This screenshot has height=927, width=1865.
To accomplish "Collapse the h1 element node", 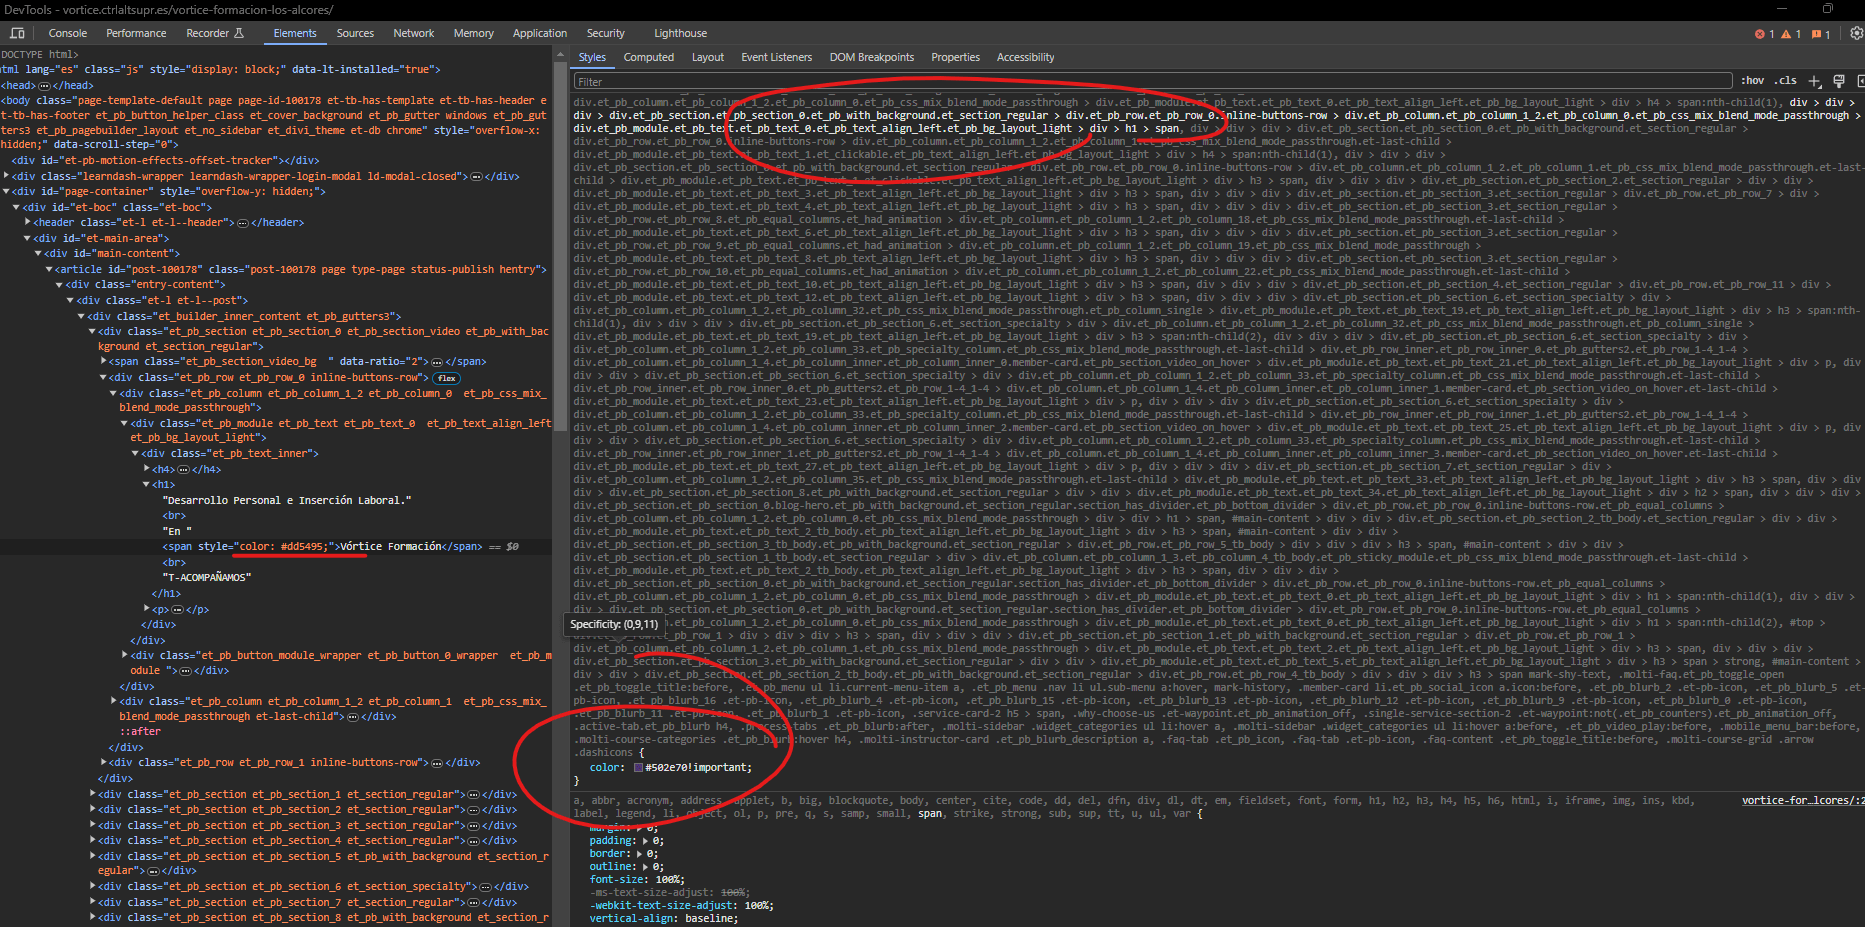I will tap(147, 485).
